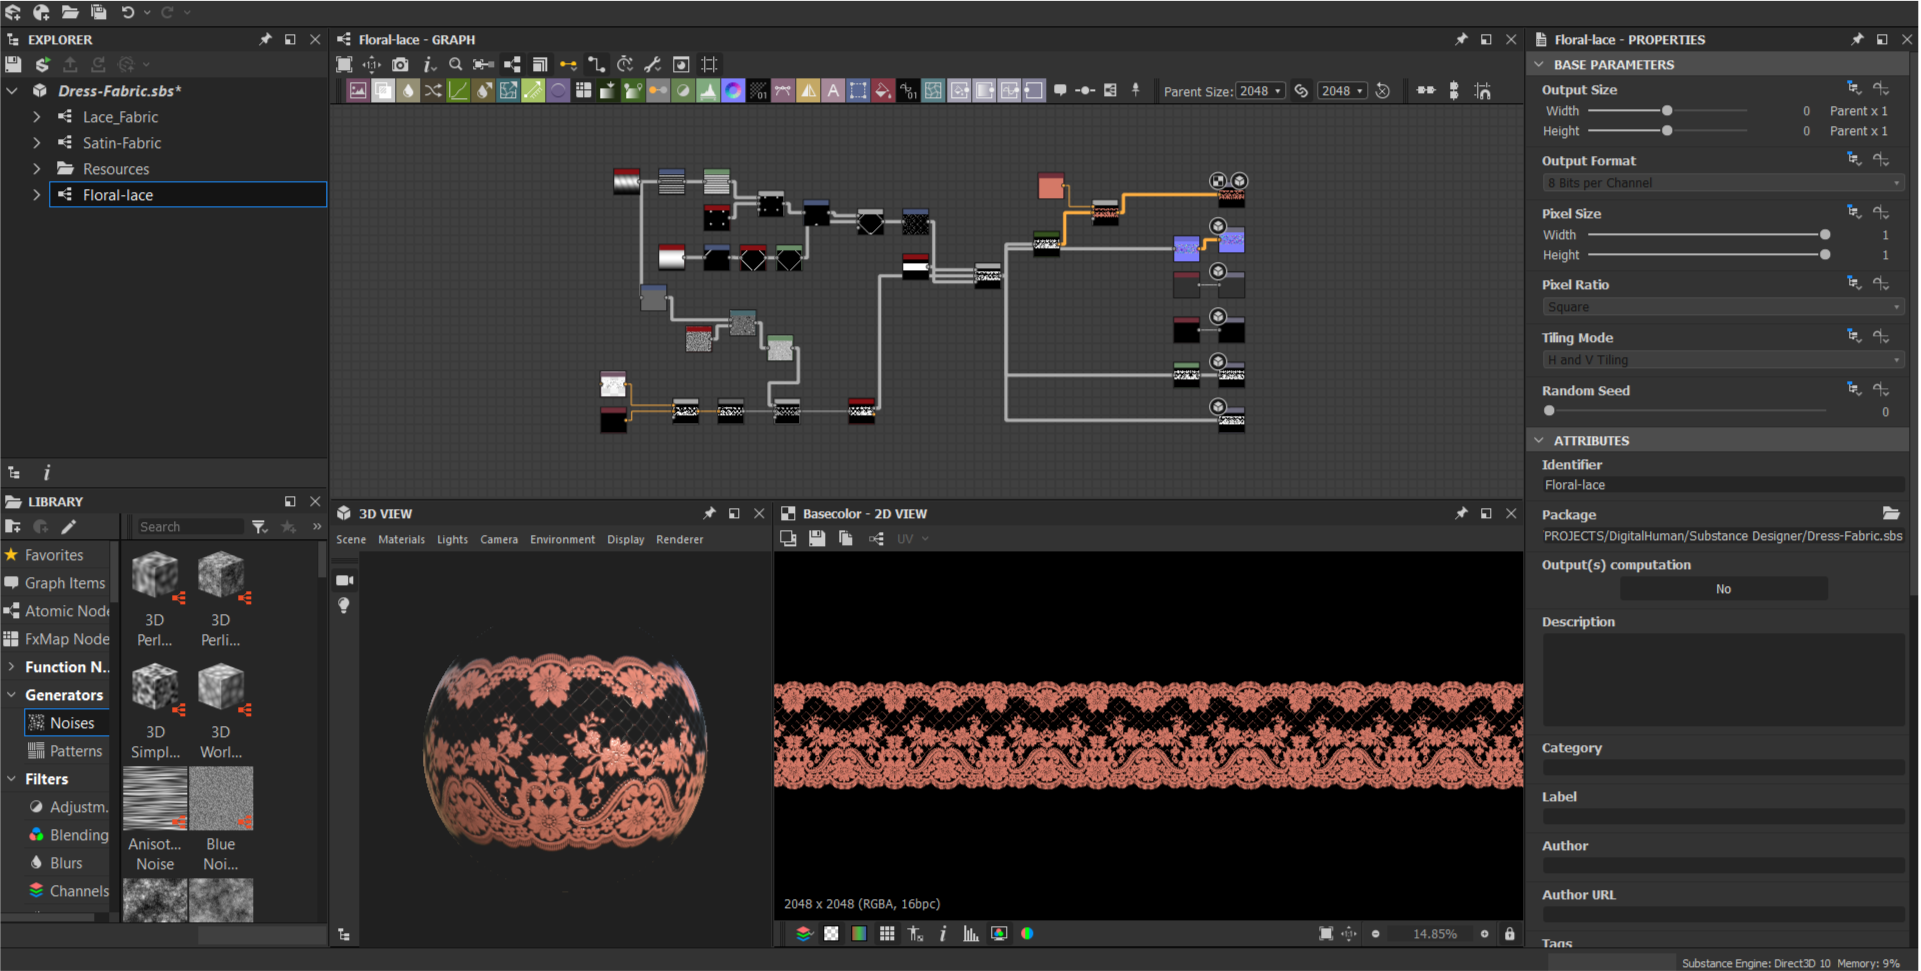1921x971 pixels.
Task: Open the Renderer menu in 3D view
Action: (x=680, y=539)
